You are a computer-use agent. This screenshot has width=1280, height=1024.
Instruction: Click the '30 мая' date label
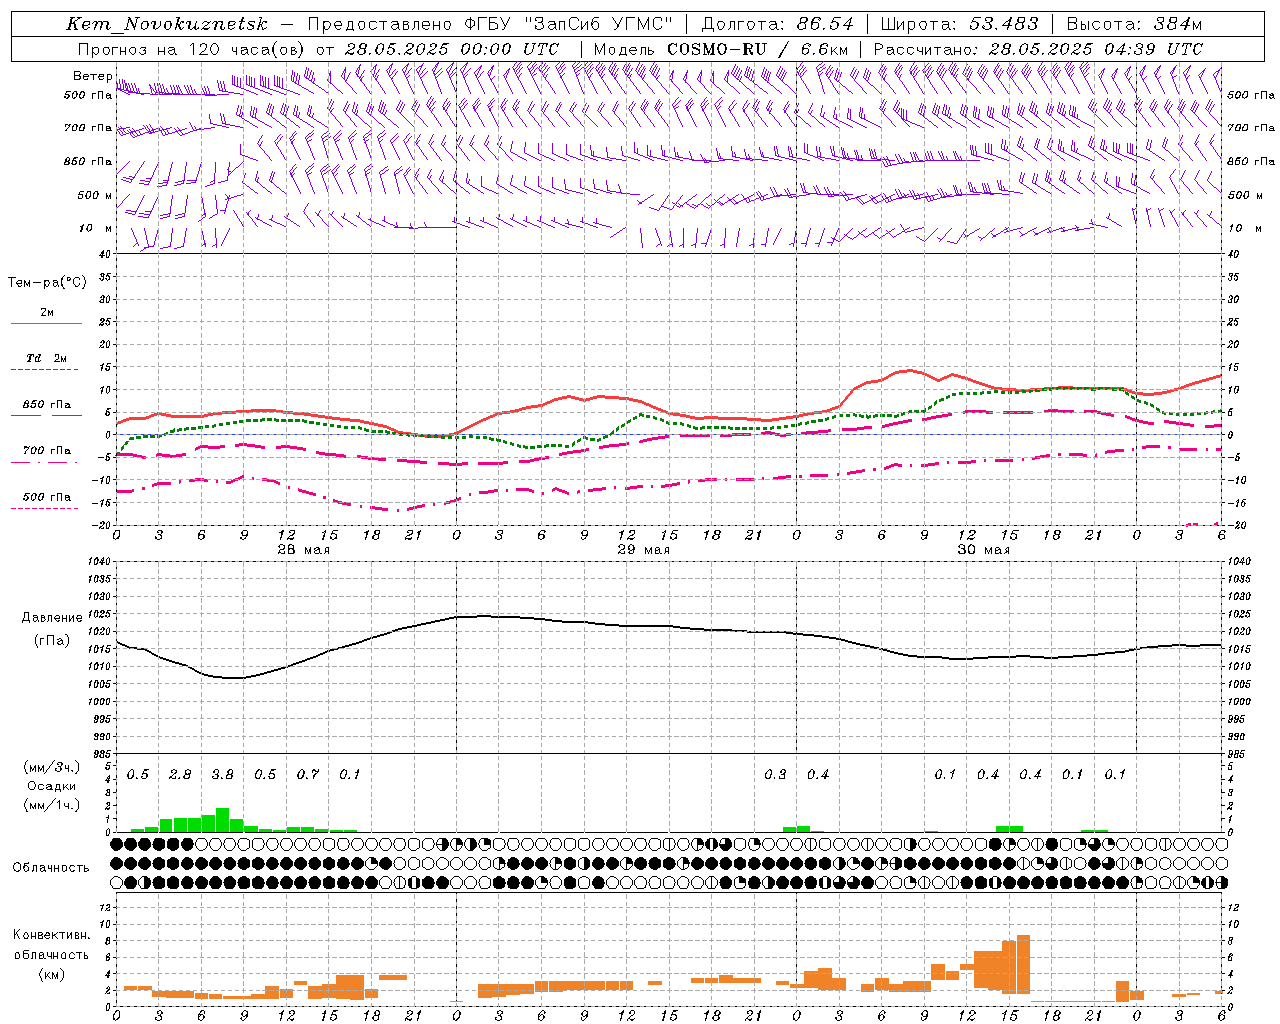pos(983,550)
